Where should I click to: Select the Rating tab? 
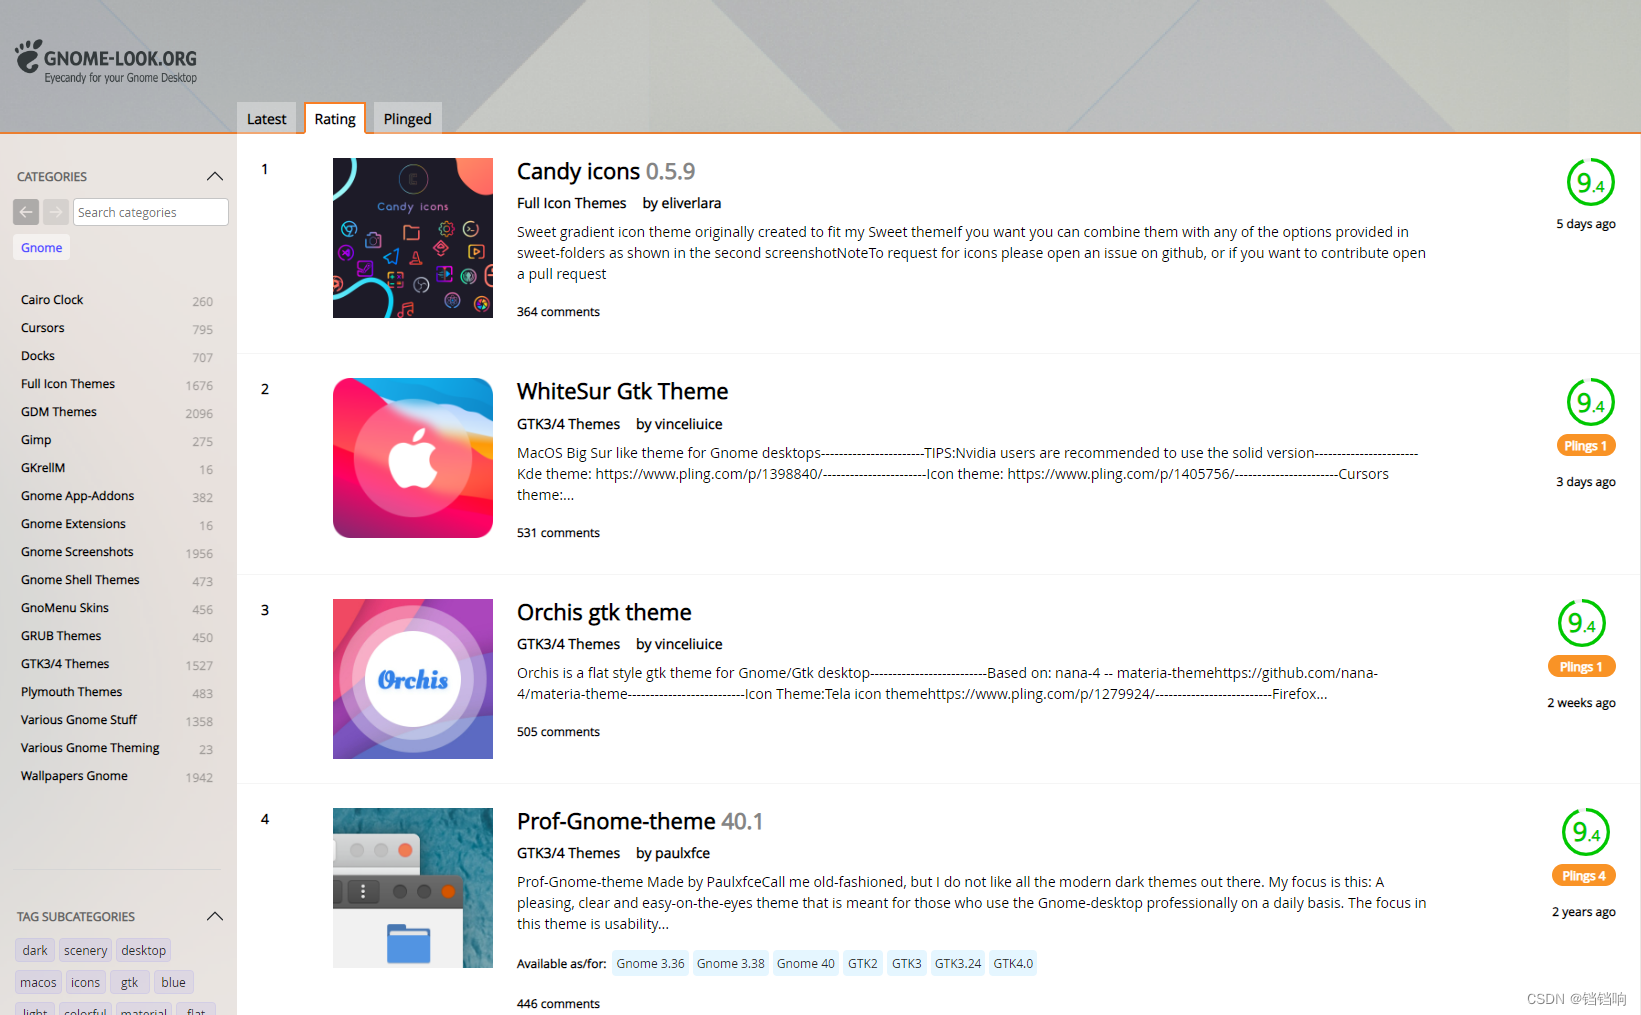pyautogui.click(x=335, y=118)
